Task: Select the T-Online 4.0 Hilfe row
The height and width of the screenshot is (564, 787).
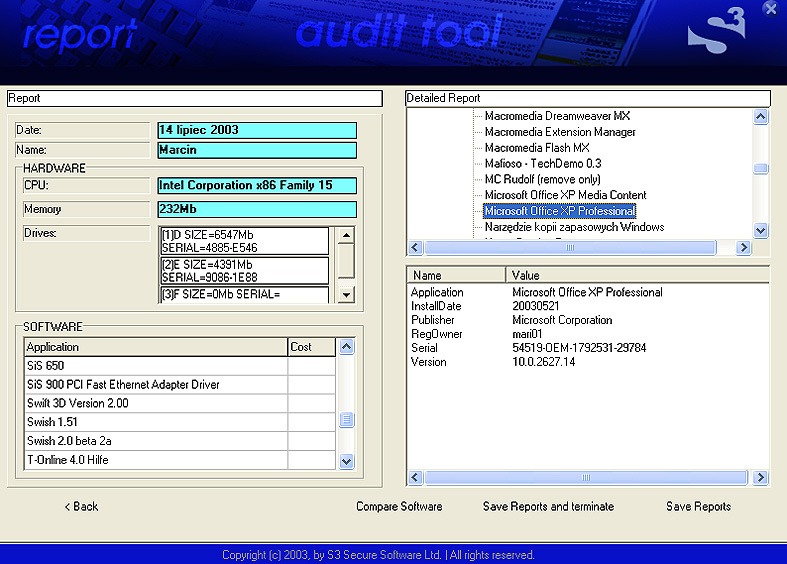Action: coord(180,460)
